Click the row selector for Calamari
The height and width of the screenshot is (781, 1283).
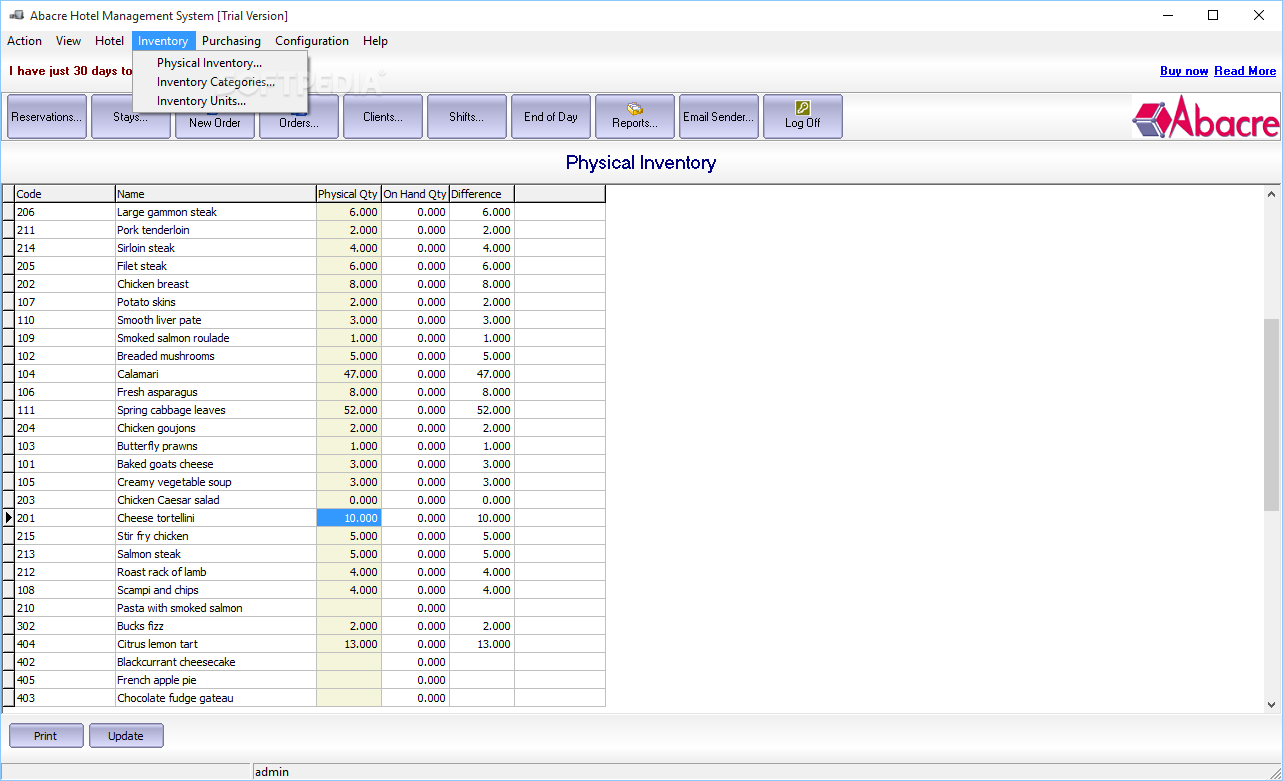coord(8,374)
